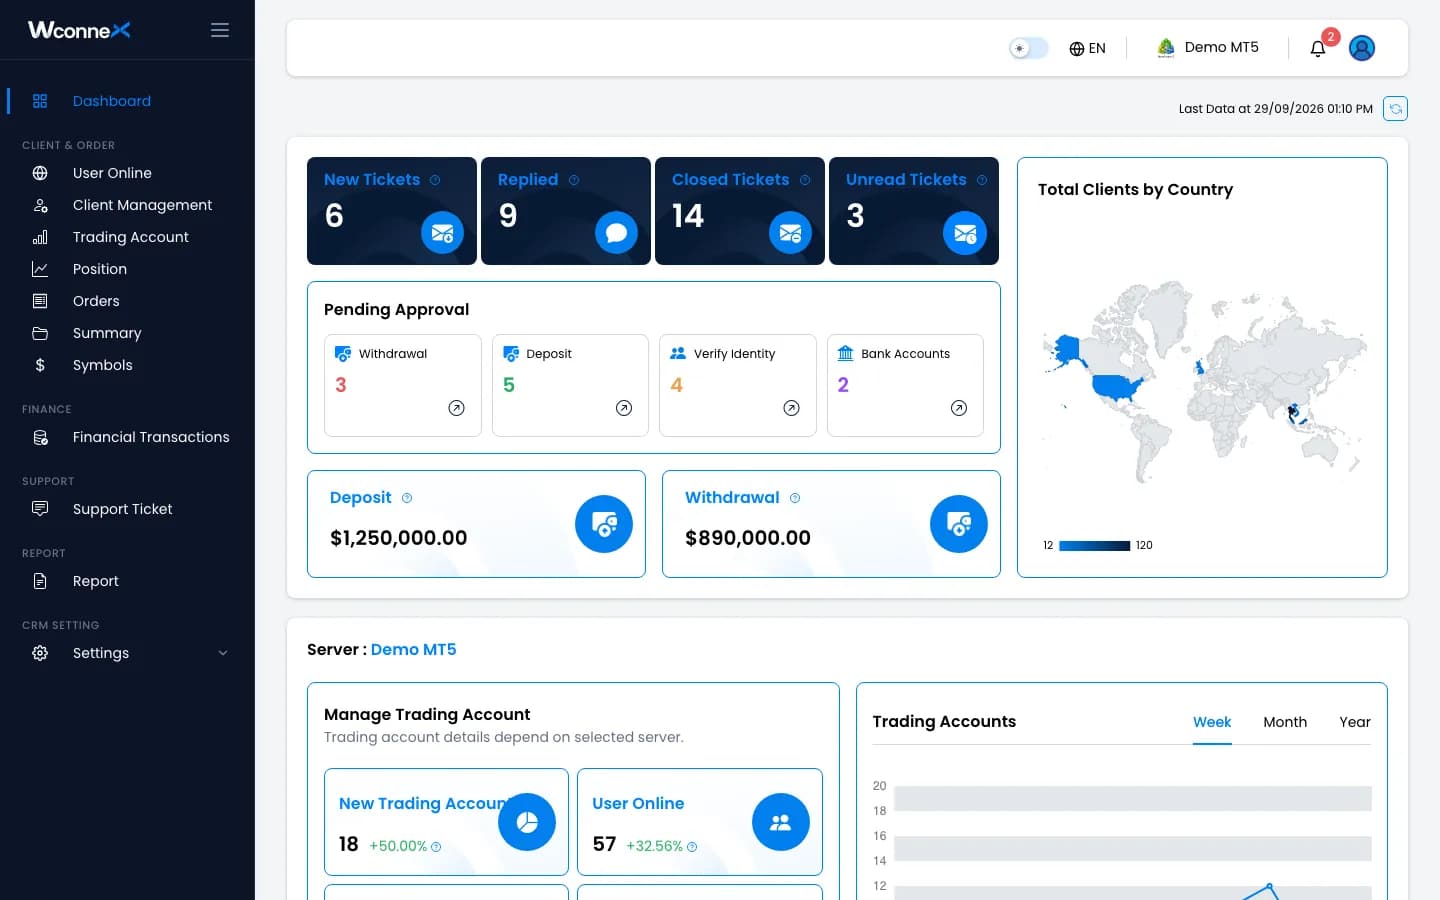Switch Trading Accounts chart to Month

[x=1285, y=722]
